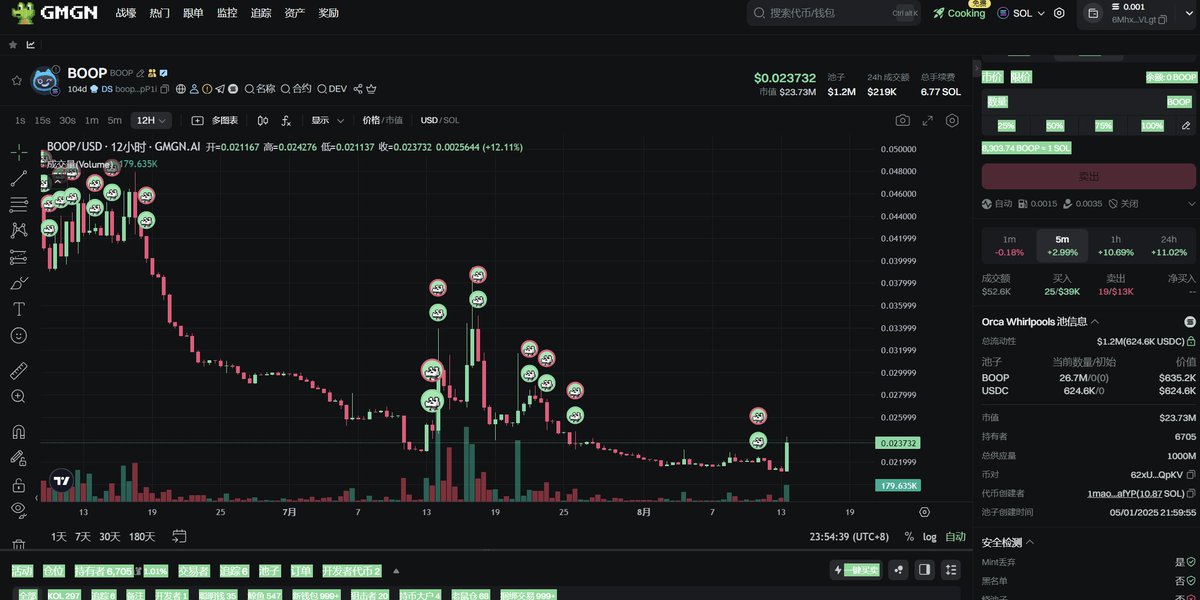Select the pattern drawing tool
This screenshot has width=1200, height=600.
click(18, 230)
